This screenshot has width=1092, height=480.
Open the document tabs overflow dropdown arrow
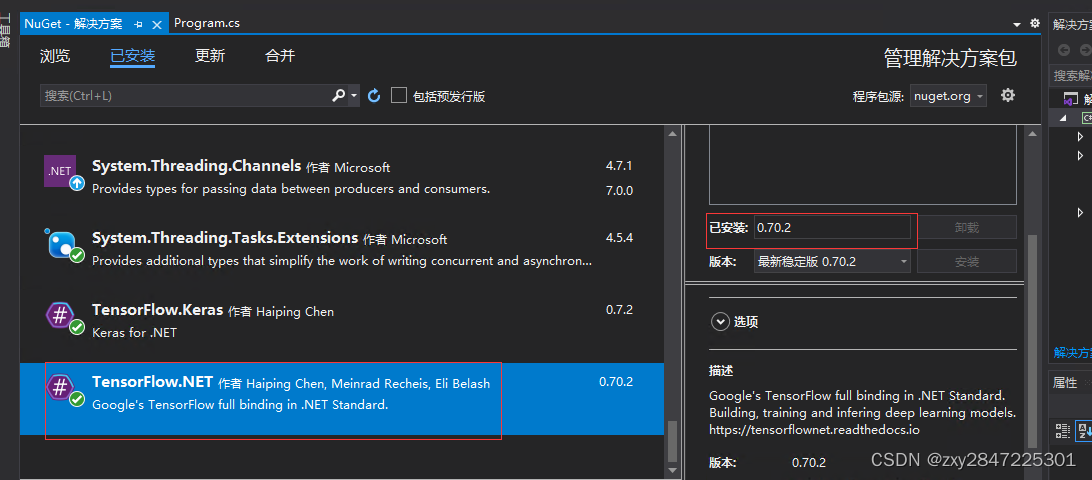coord(1017,24)
